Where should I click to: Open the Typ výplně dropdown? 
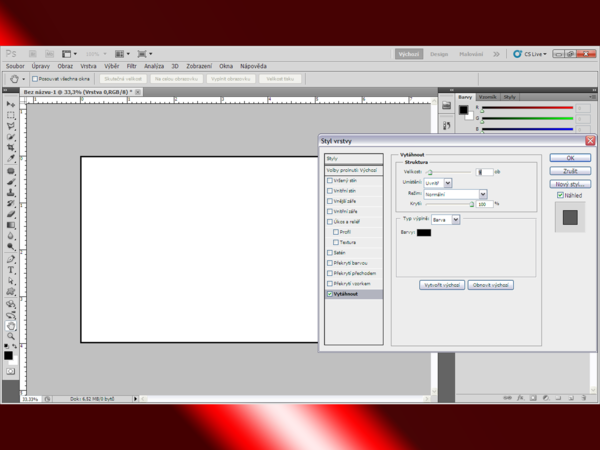click(446, 219)
